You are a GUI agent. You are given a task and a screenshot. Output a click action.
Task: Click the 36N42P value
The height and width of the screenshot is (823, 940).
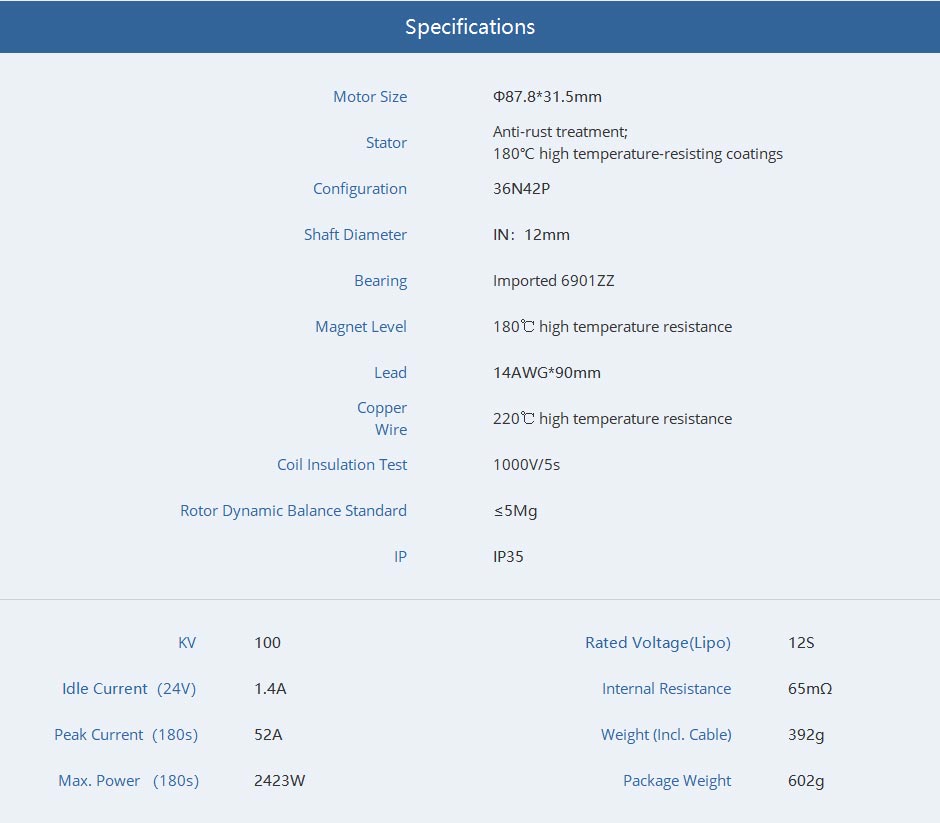[x=521, y=189]
